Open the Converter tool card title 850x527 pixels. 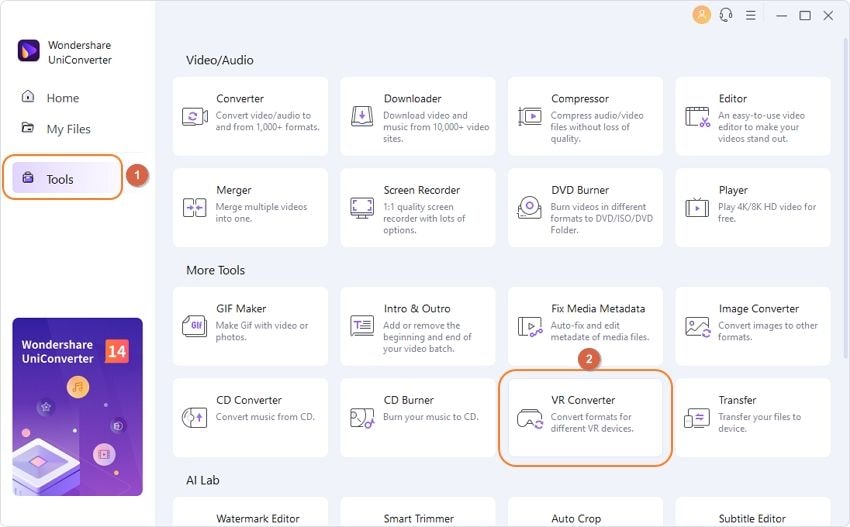[240, 99]
